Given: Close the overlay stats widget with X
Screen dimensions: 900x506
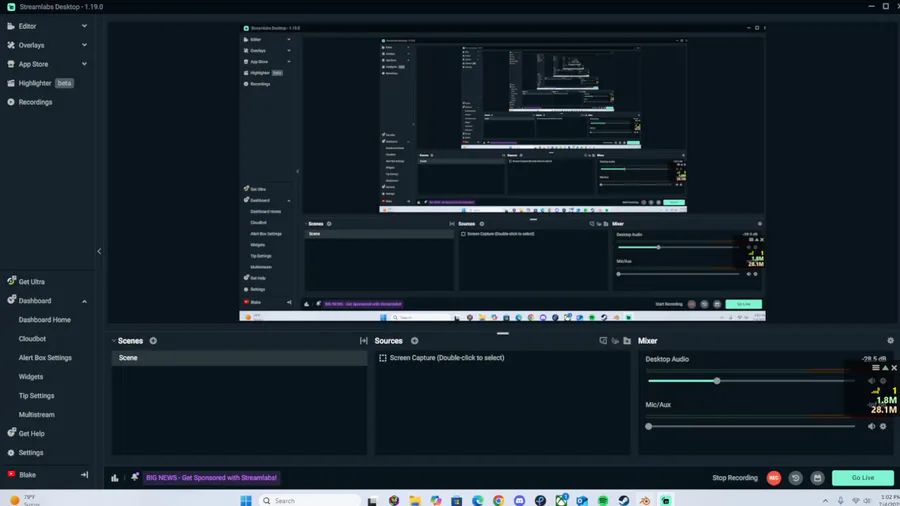Looking at the screenshot, I should click(894, 368).
